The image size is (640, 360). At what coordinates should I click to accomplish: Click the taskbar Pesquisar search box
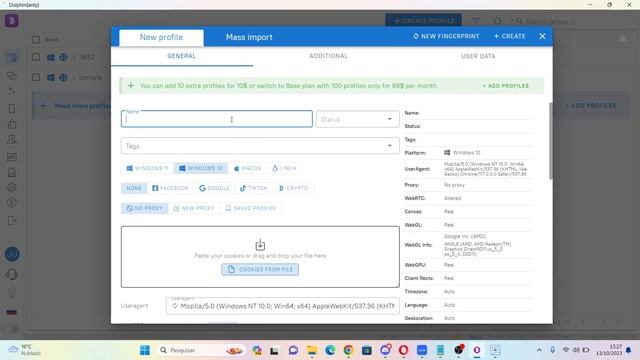point(202,350)
